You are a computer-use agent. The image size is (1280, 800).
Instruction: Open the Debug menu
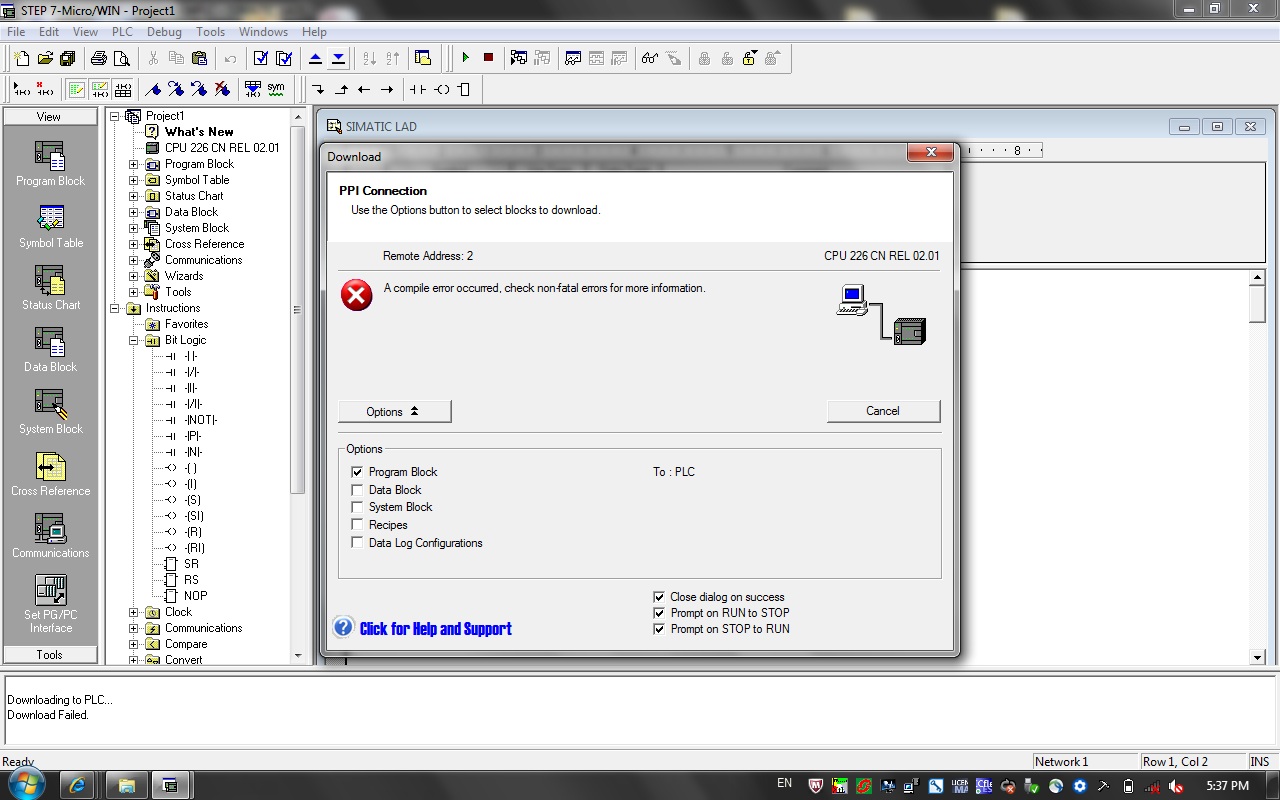click(164, 32)
